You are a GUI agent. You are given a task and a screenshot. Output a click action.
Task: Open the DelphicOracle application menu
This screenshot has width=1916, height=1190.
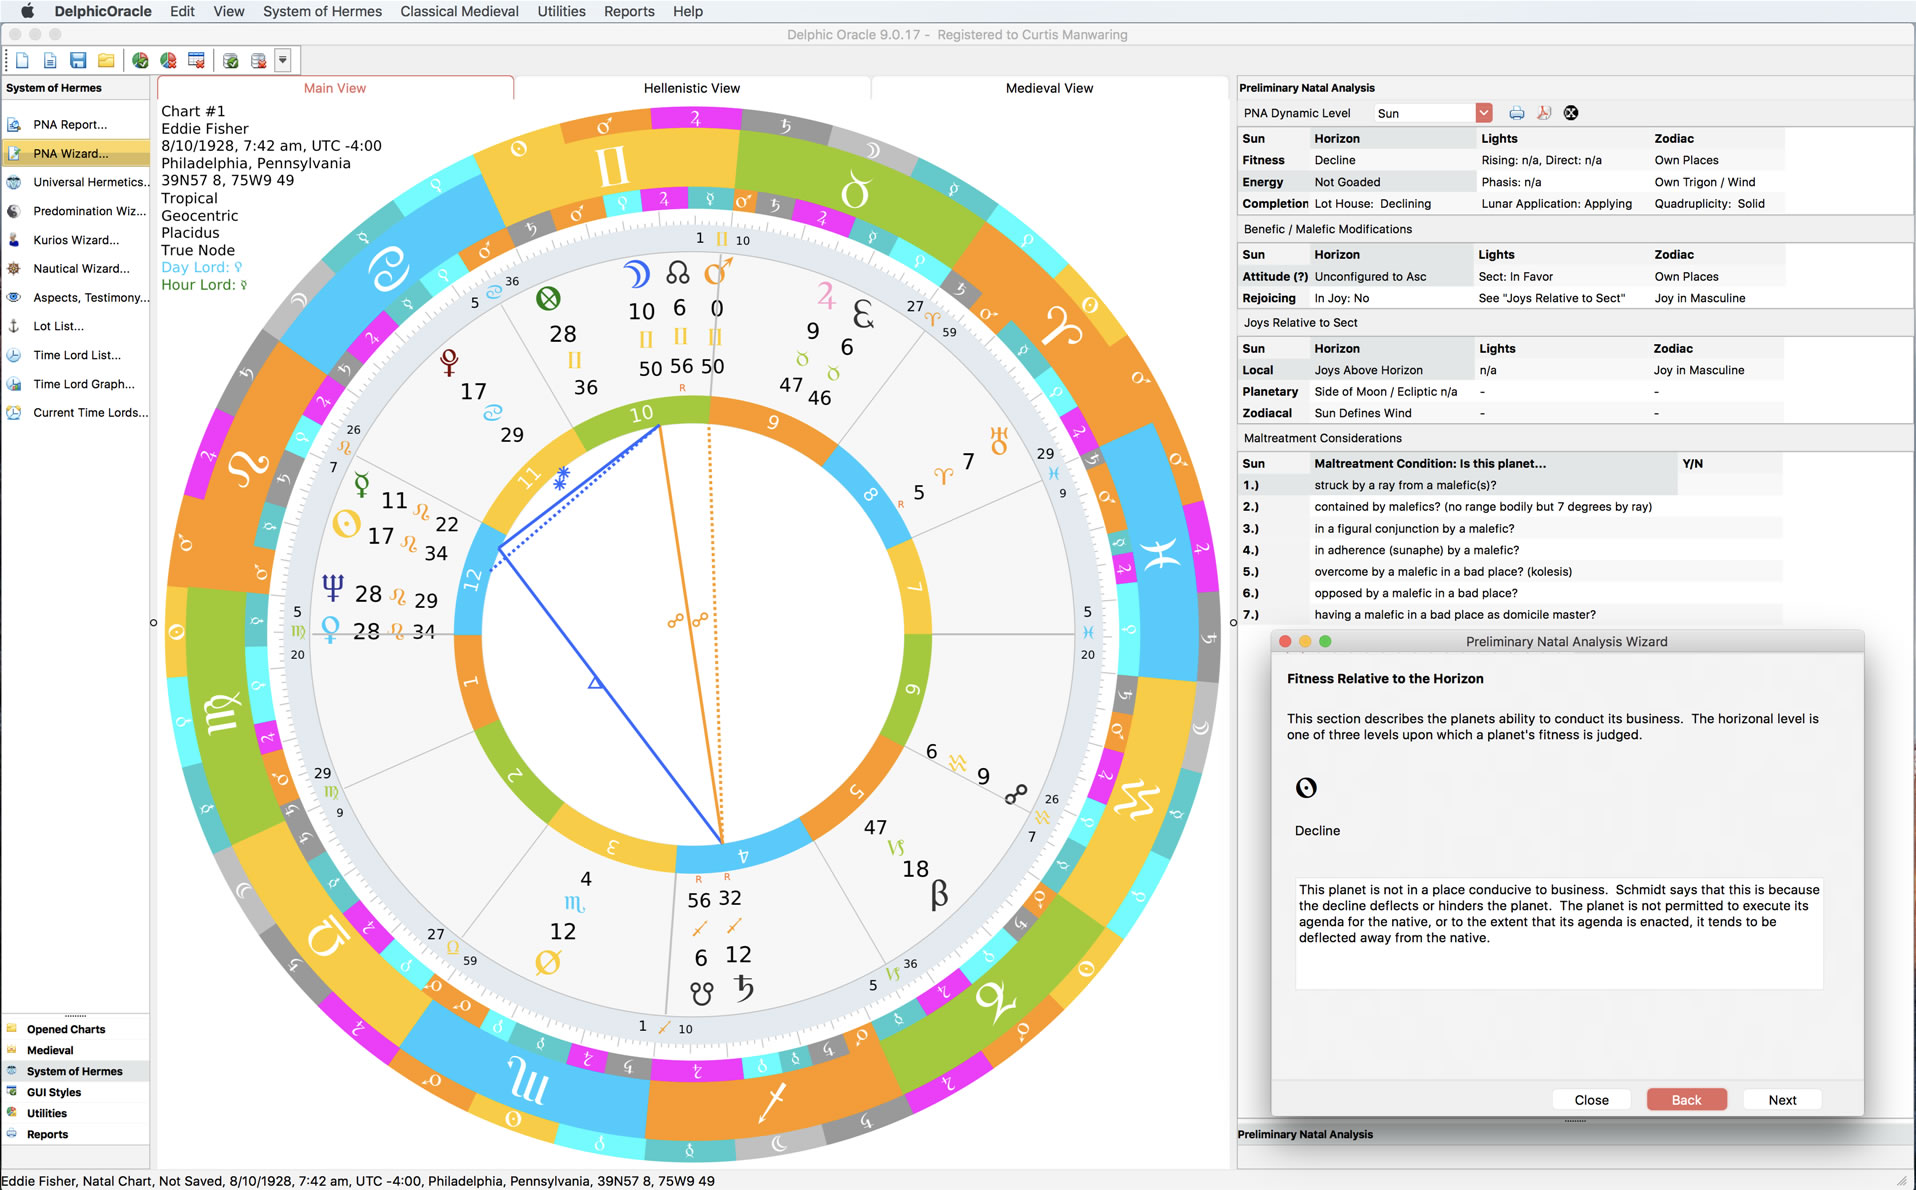pyautogui.click(x=103, y=11)
